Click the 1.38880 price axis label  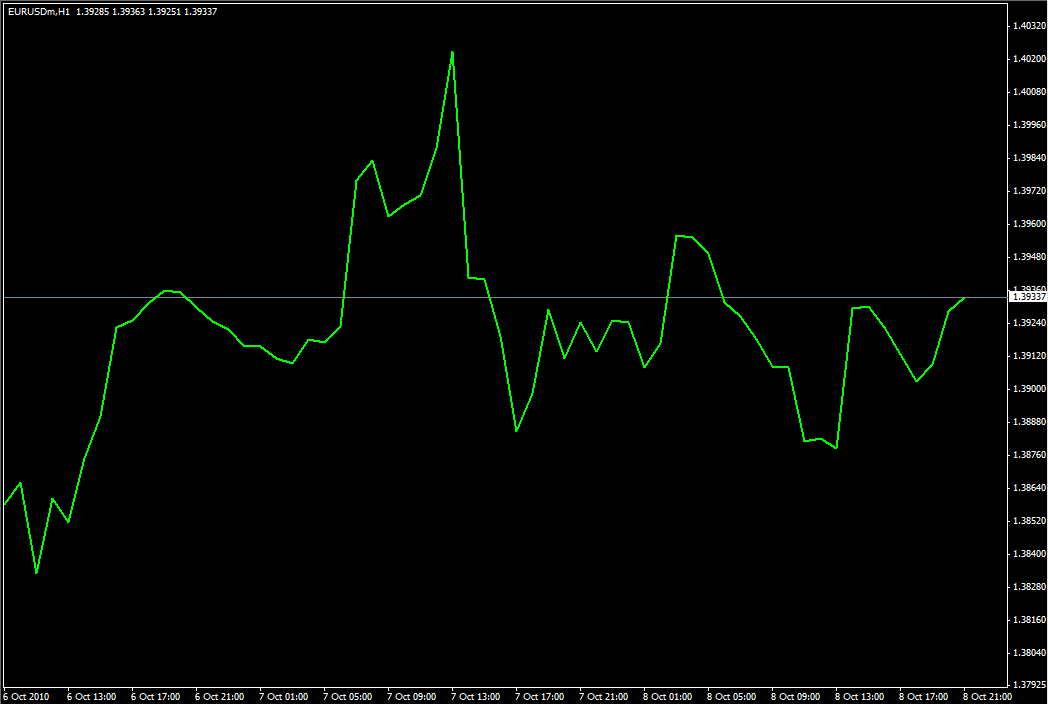1029,422
